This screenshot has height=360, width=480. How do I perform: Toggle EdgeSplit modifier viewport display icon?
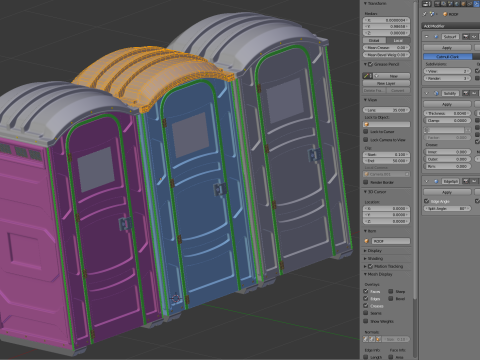point(474,181)
